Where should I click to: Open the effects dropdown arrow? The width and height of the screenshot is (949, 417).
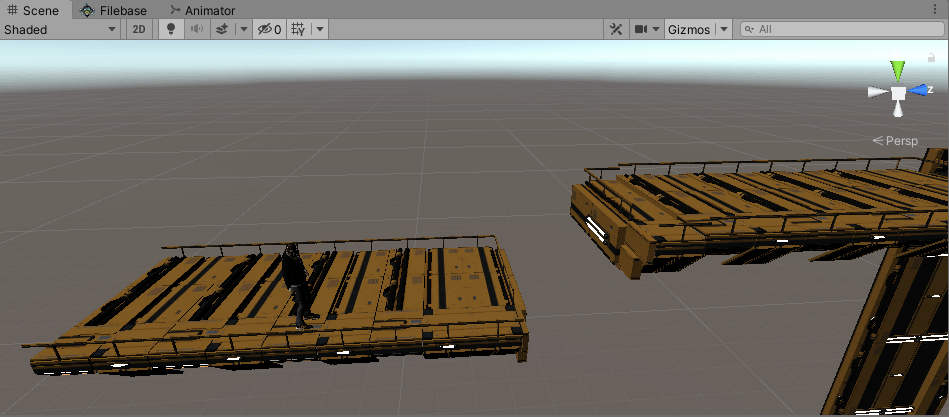(244, 29)
